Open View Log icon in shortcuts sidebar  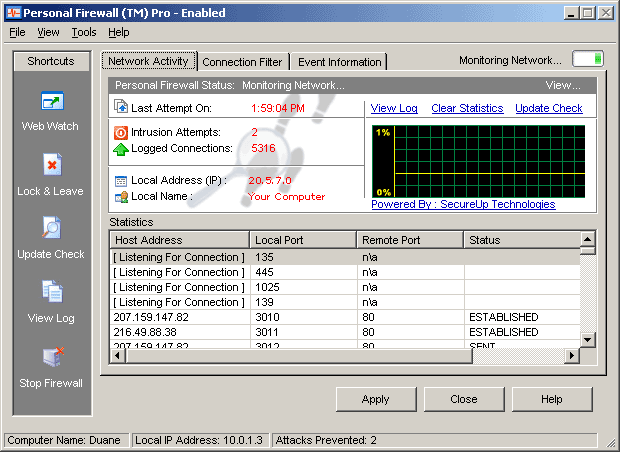pos(52,291)
